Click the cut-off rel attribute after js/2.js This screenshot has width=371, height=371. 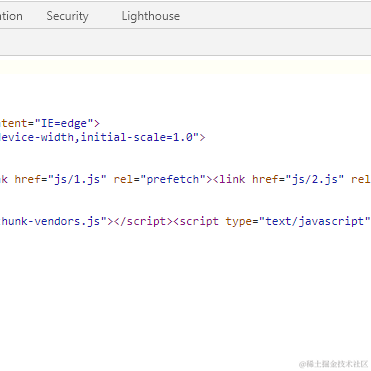tap(361, 179)
